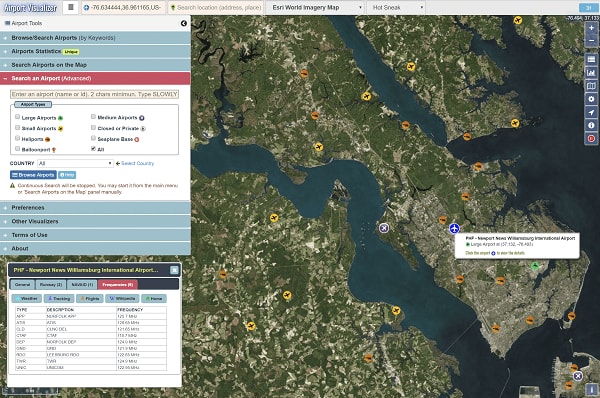Uncheck the All airport types checkbox
This screenshot has height=398, width=600.
coord(93,148)
